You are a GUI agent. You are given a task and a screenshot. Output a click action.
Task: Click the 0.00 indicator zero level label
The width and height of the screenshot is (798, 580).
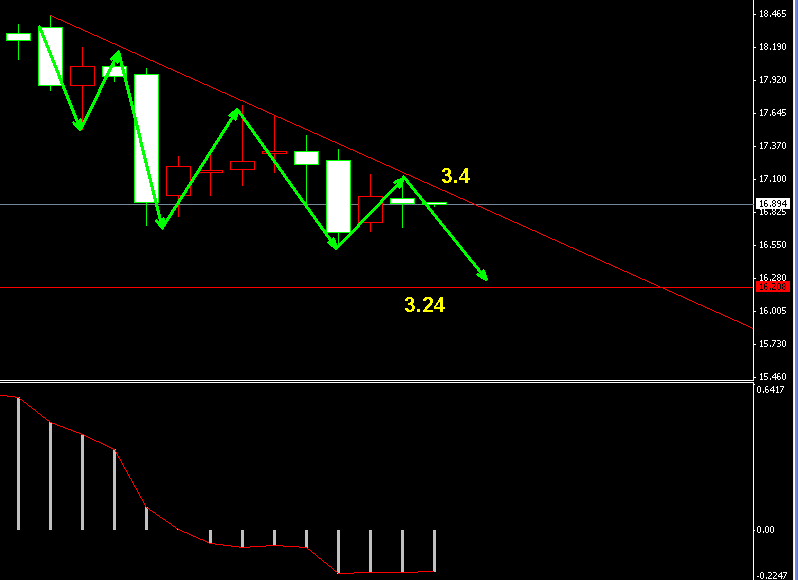click(766, 530)
